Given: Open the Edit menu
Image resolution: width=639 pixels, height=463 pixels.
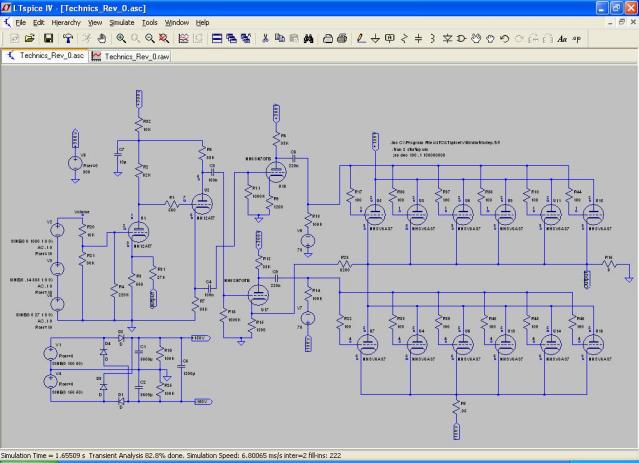Looking at the screenshot, I should (x=38, y=22).
